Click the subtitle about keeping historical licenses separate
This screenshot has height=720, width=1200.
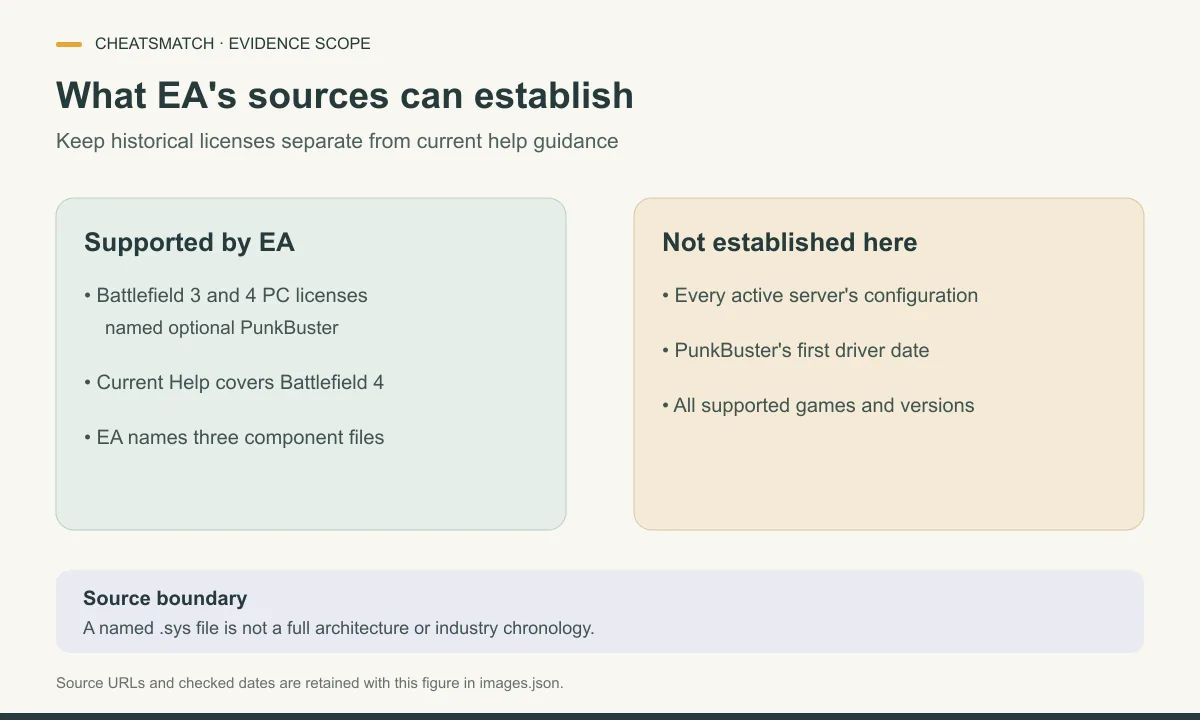[337, 141]
